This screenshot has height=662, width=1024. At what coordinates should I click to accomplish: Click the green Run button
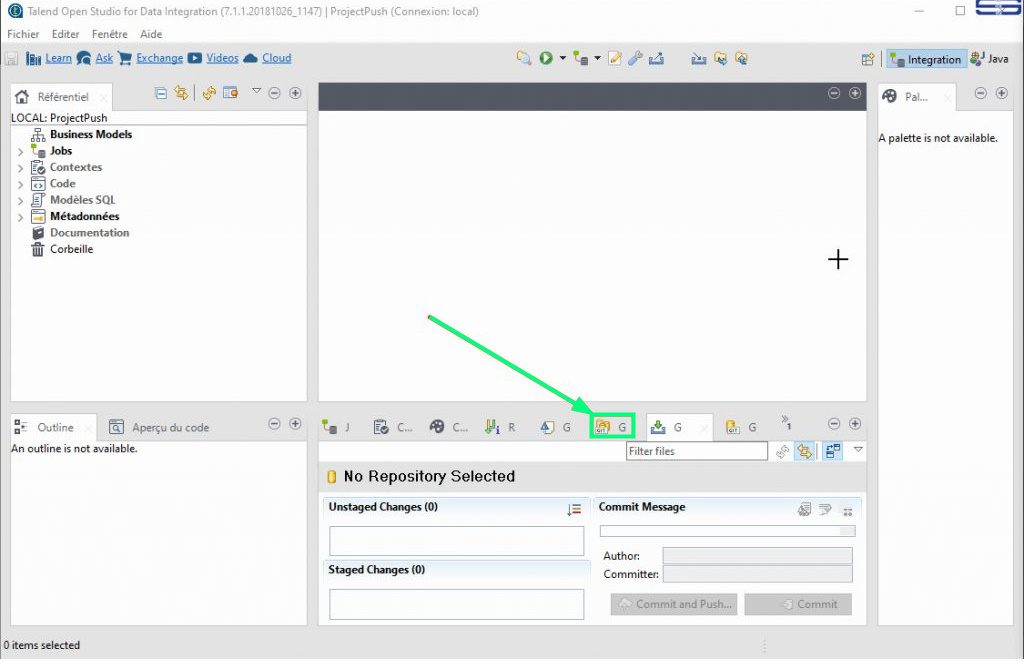[x=546, y=58]
